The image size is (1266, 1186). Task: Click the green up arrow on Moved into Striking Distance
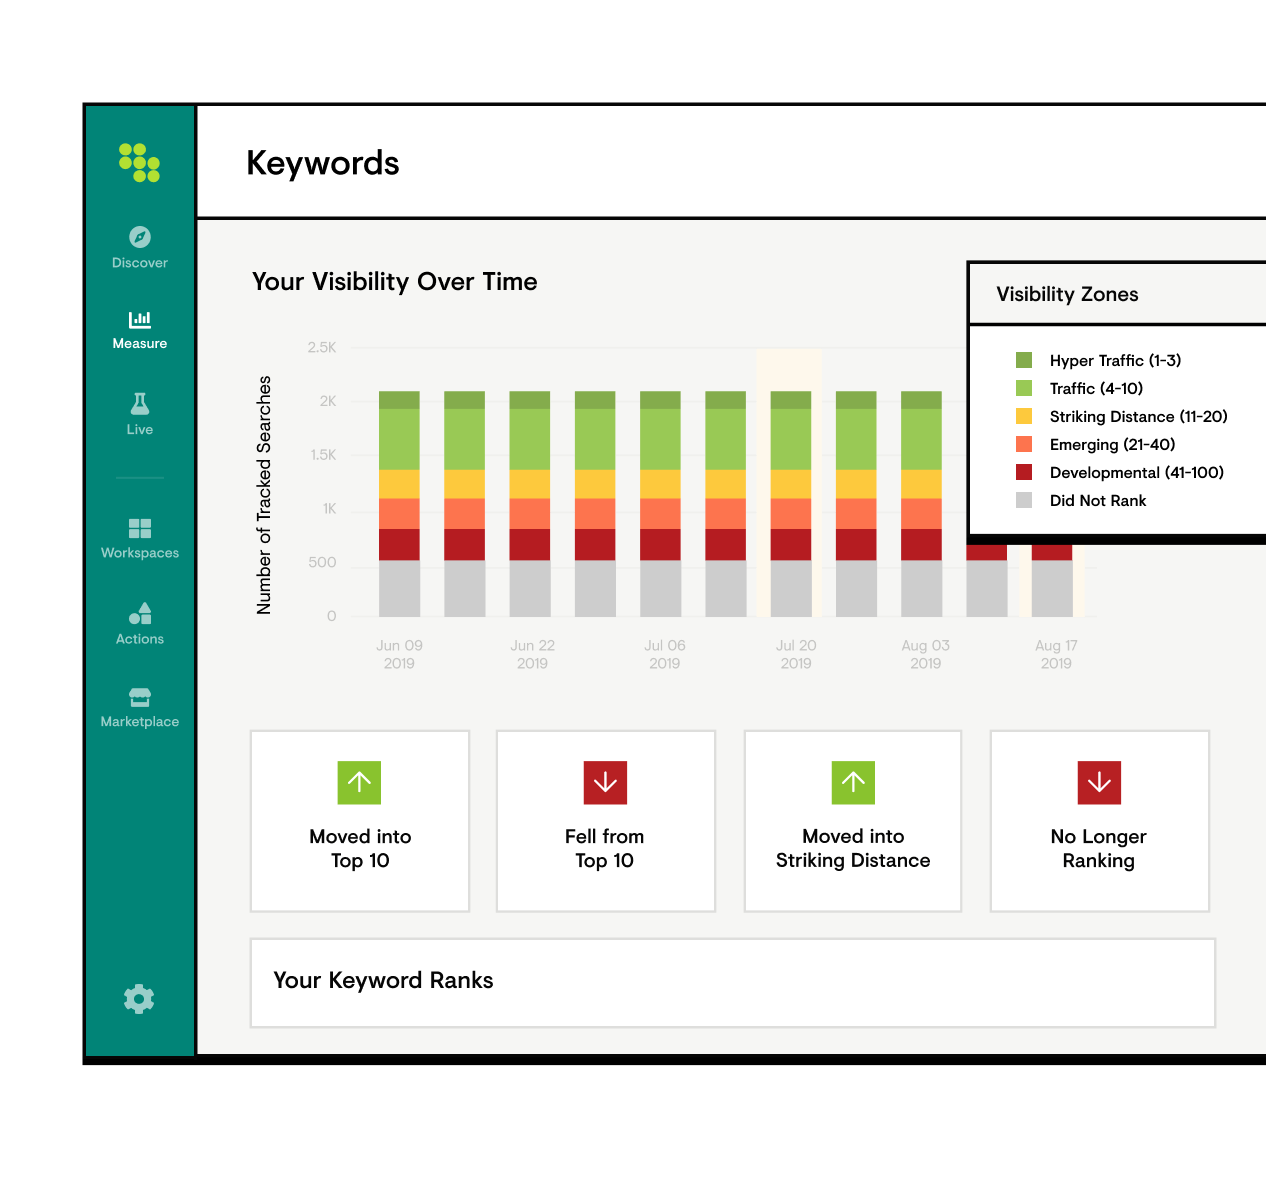click(x=853, y=783)
